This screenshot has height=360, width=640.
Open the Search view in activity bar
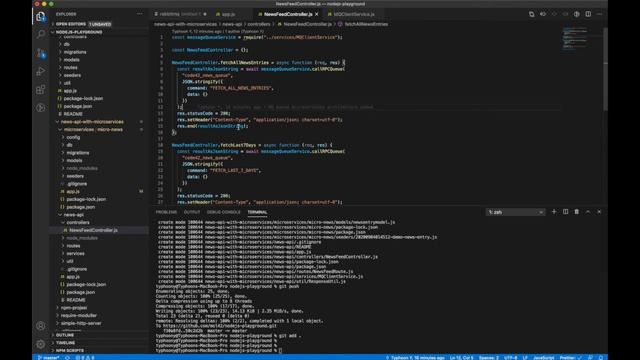click(x=41, y=34)
